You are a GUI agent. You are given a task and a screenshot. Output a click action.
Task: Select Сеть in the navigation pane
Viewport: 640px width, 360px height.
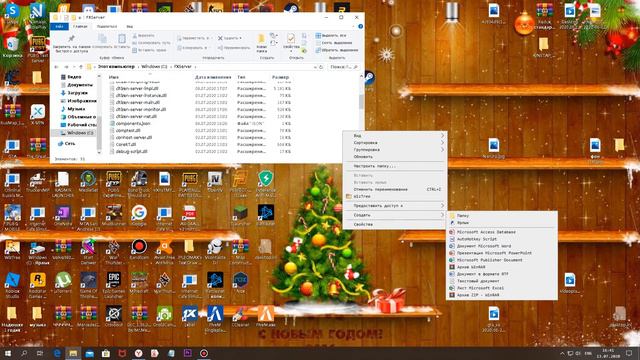[66, 144]
